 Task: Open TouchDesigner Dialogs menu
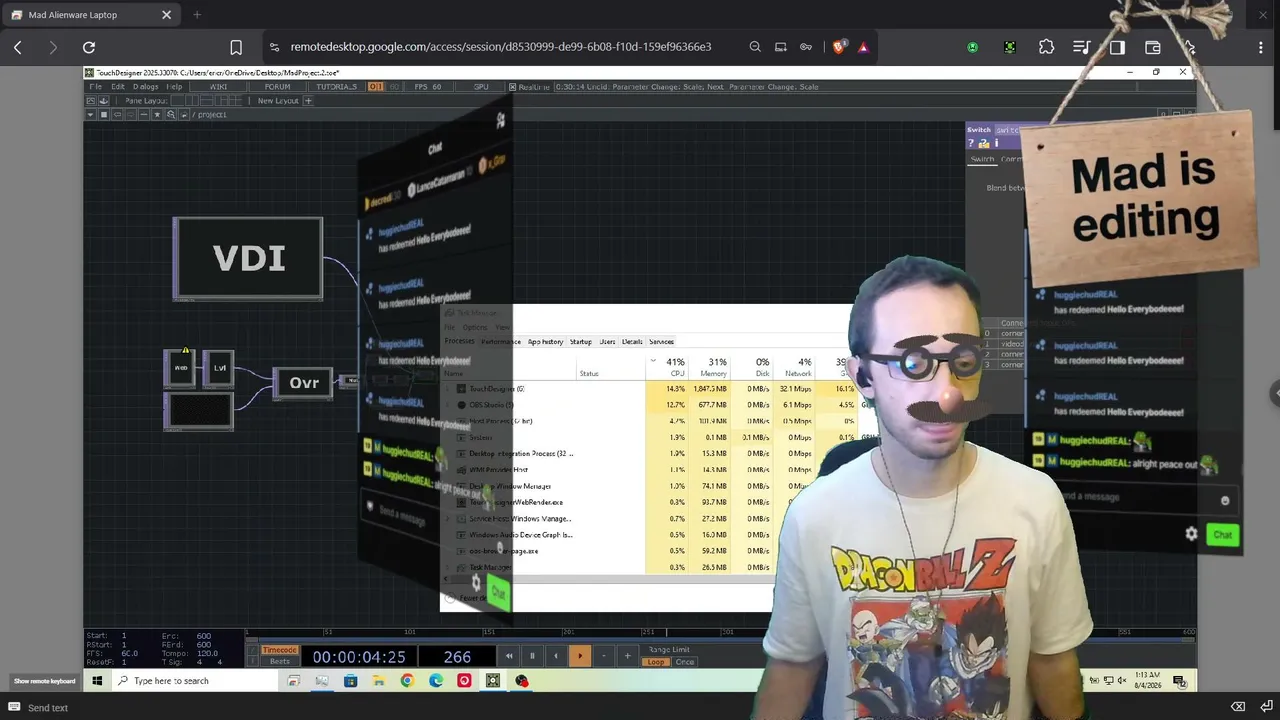click(146, 87)
